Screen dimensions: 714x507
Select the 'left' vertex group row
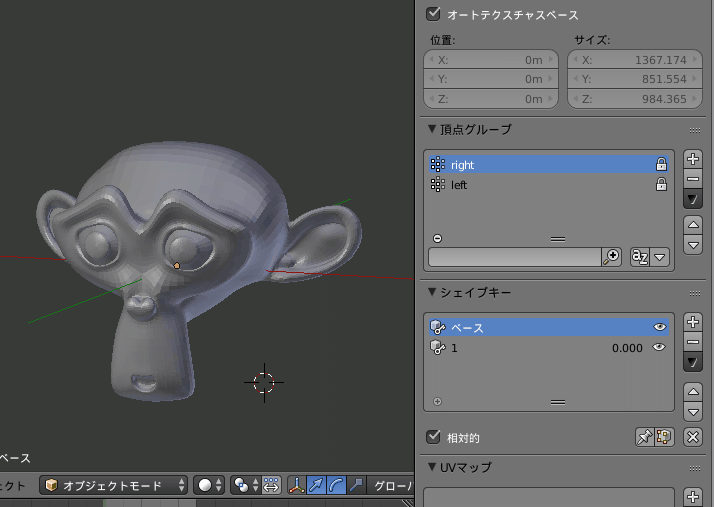click(549, 184)
